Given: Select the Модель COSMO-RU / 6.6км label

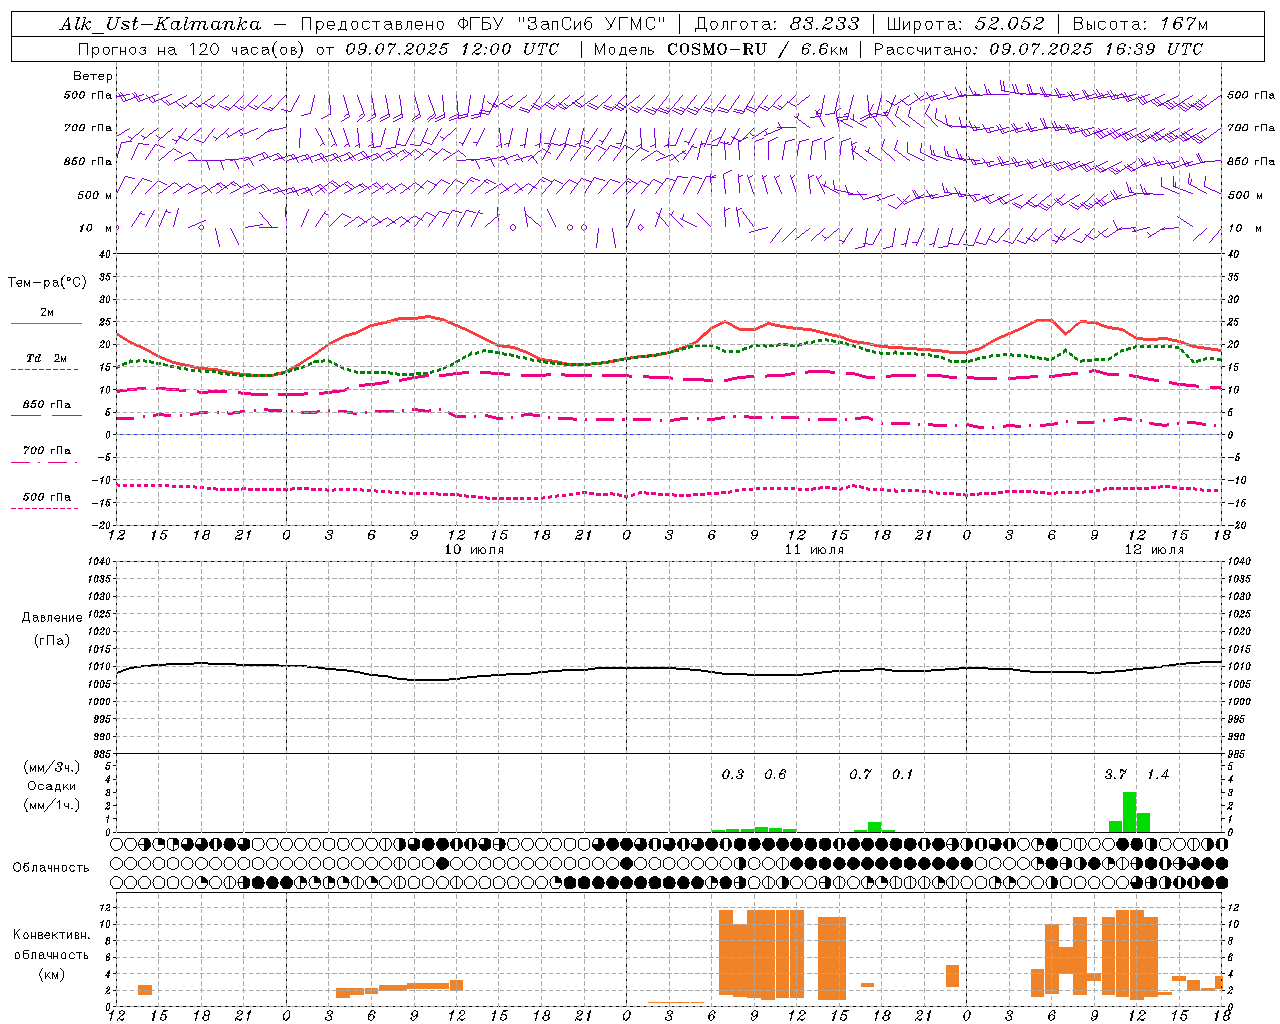Looking at the screenshot, I should tap(721, 49).
